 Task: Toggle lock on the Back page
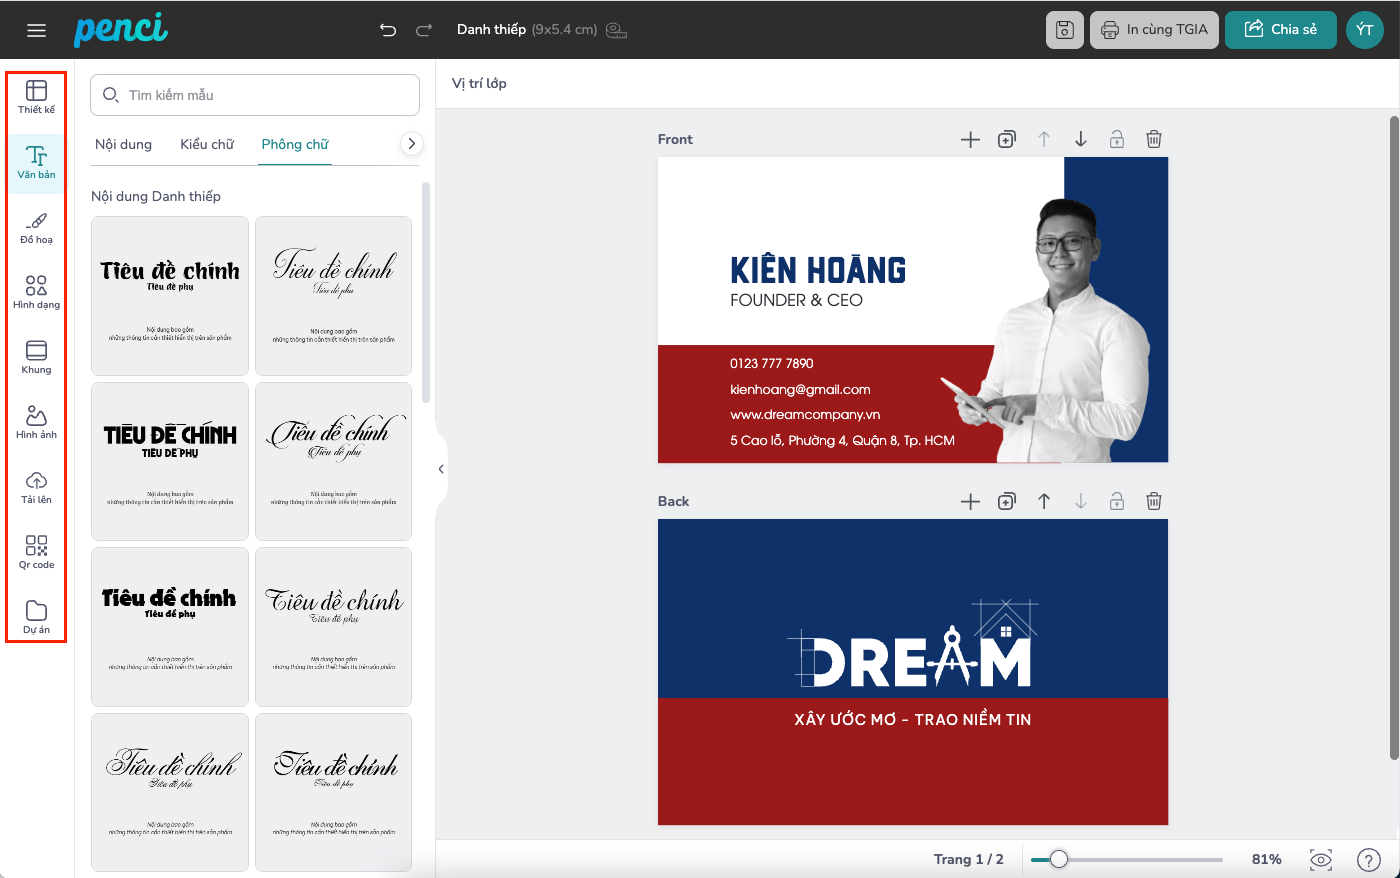[1117, 502]
